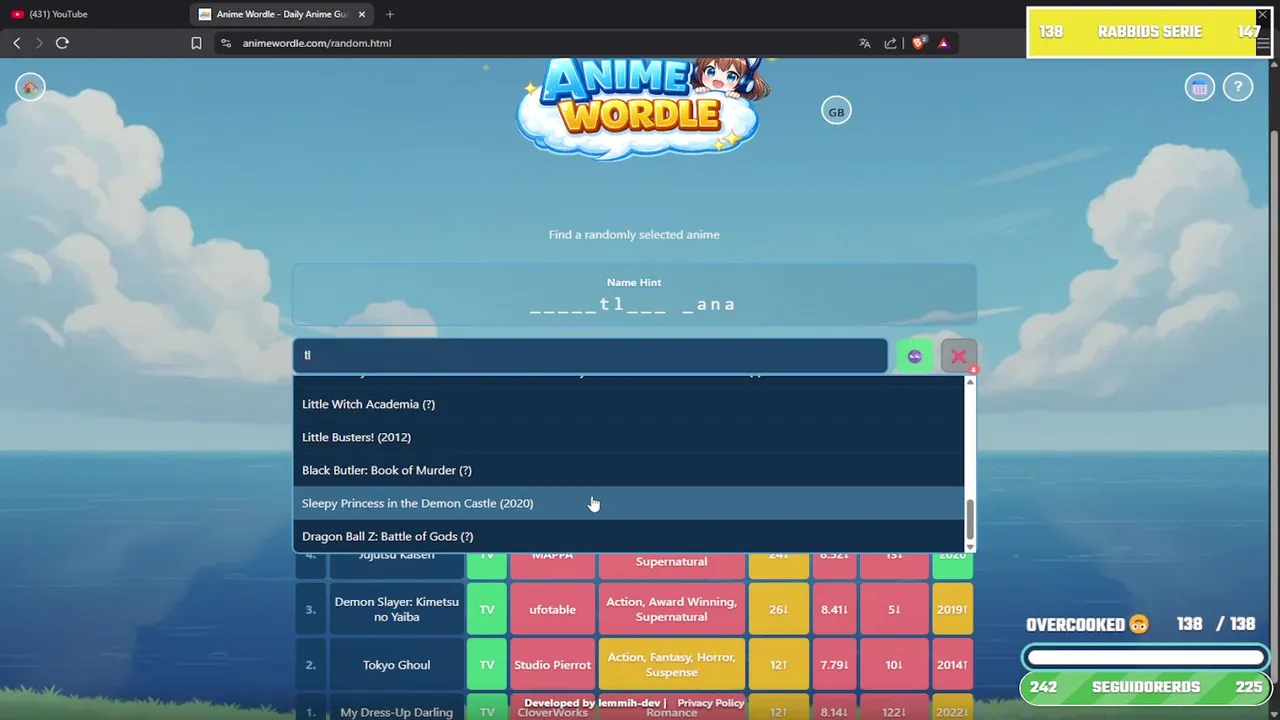Choose Sleepy Princess in the Demon Castle

pyautogui.click(x=628, y=503)
